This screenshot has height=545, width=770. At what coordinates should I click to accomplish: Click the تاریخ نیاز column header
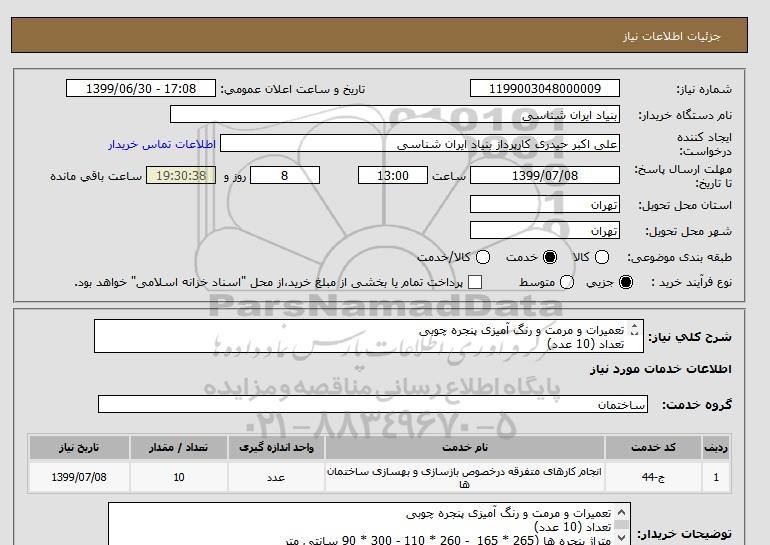click(x=79, y=448)
